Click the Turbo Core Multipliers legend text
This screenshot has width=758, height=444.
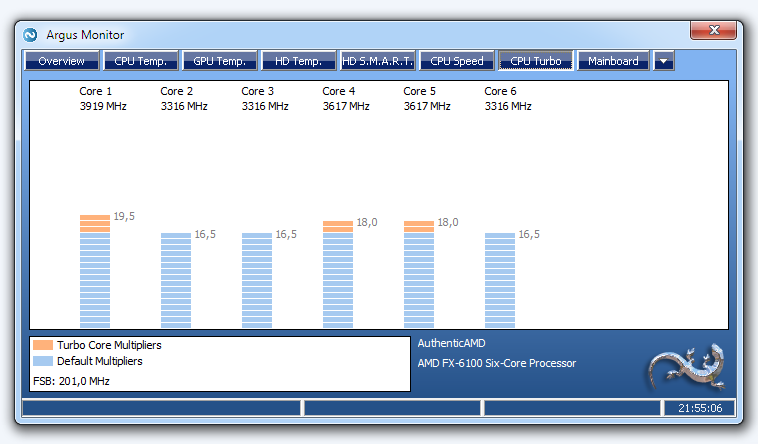pyautogui.click(x=109, y=345)
